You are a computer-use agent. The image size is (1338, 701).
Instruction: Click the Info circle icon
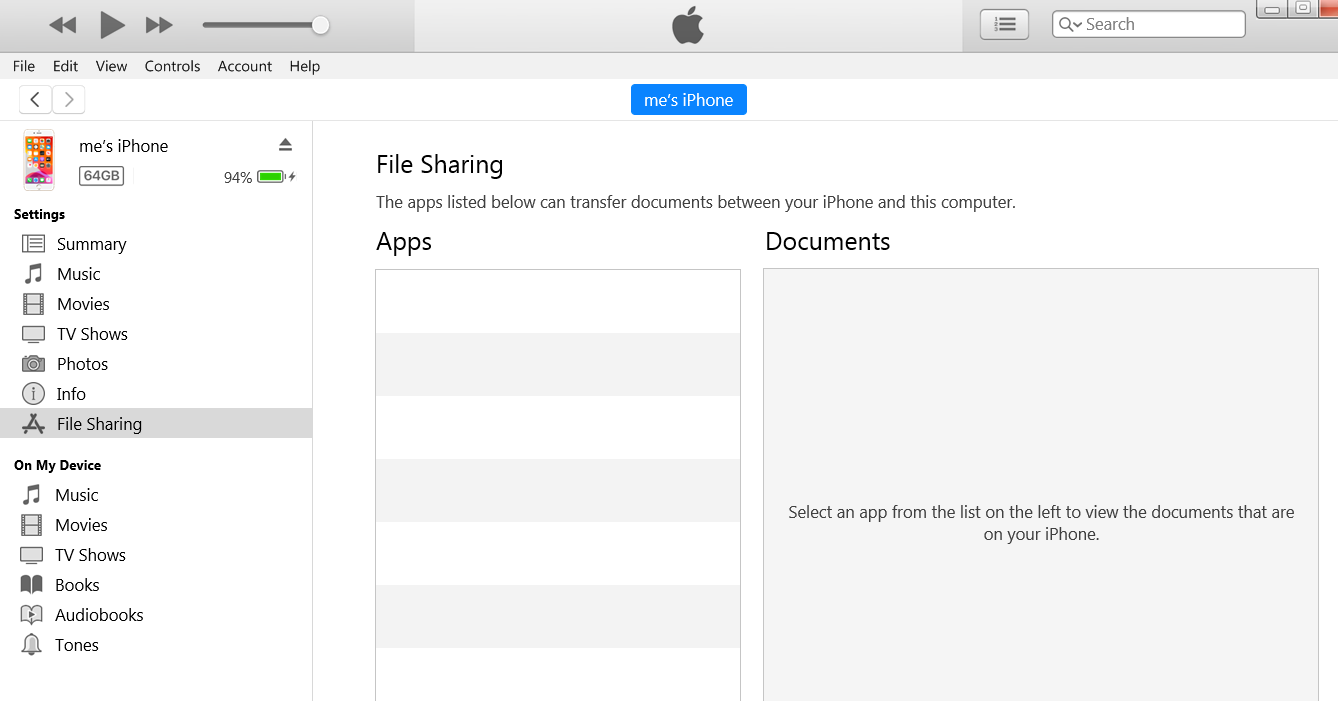[x=33, y=394]
